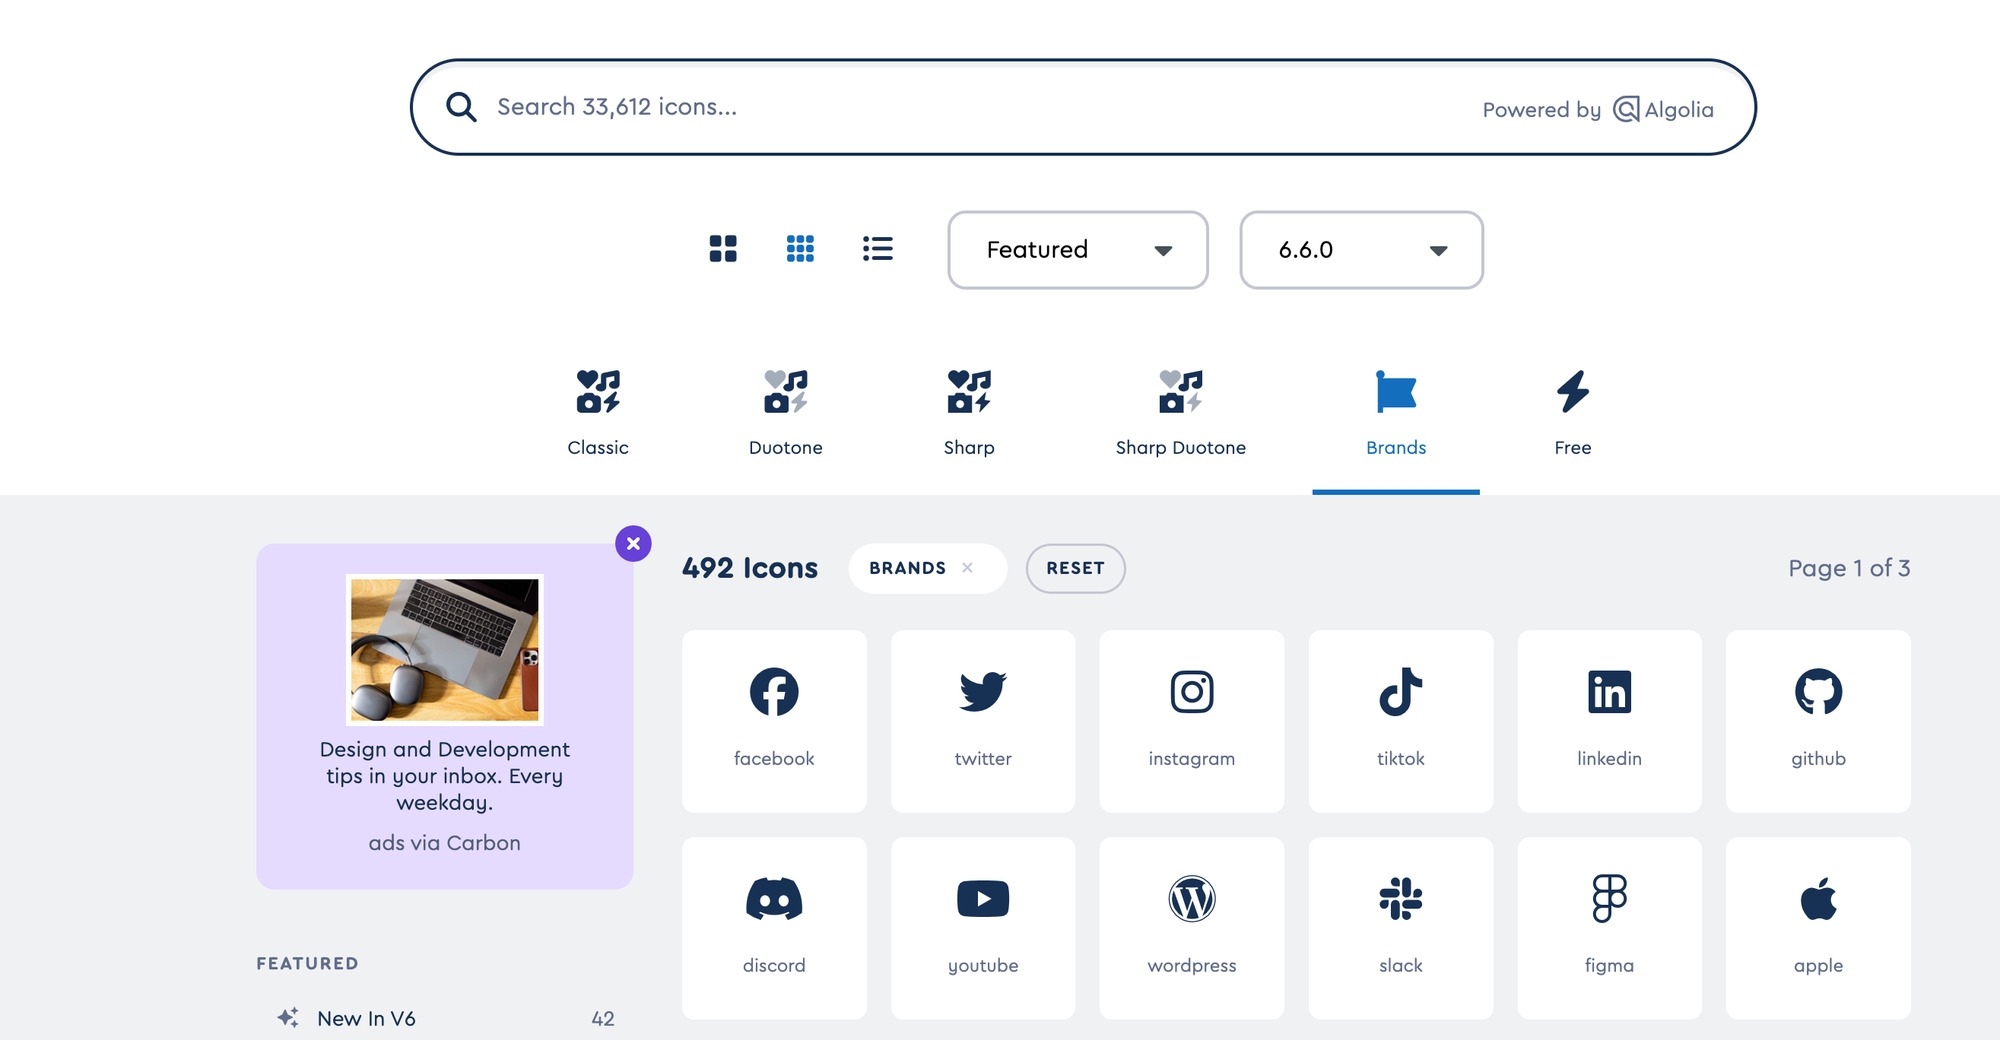Open the github icon card
This screenshot has width=2000, height=1040.
tap(1818, 720)
